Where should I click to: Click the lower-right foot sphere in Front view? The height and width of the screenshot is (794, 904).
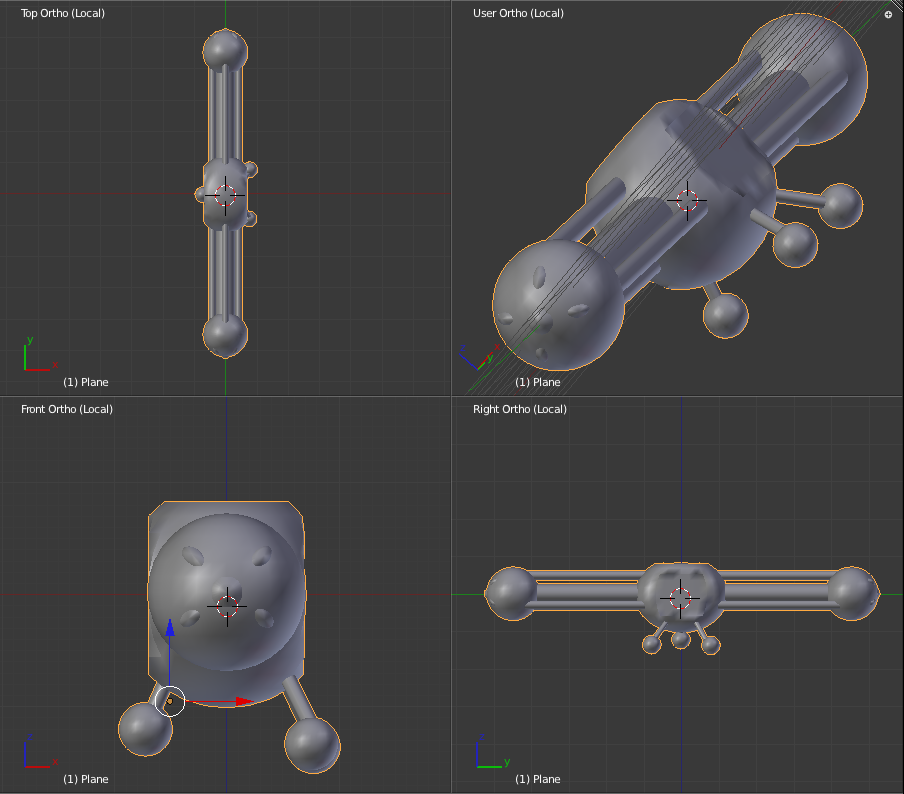pyautogui.click(x=312, y=744)
